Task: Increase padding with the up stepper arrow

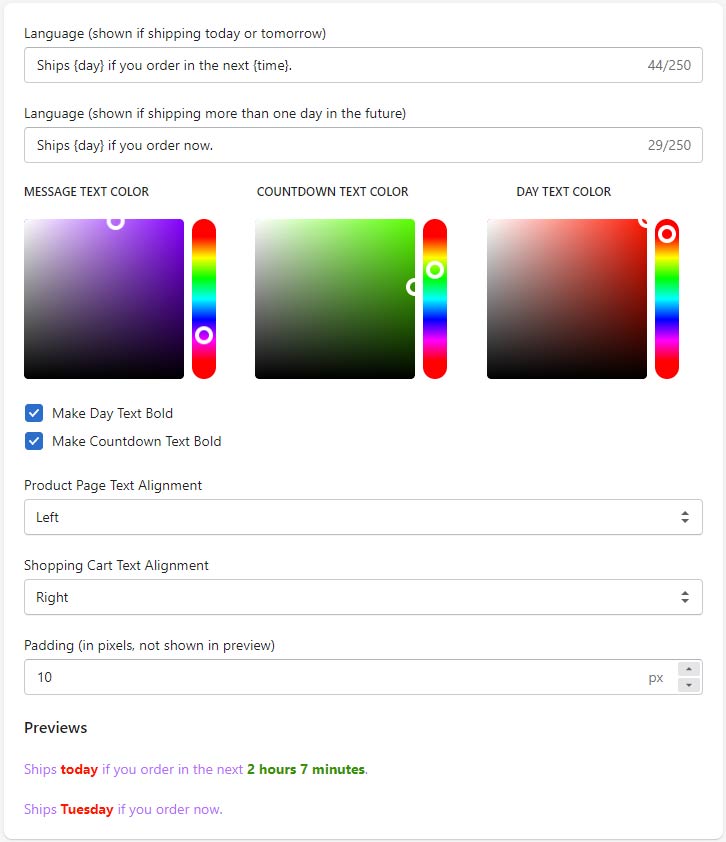Action: click(689, 669)
